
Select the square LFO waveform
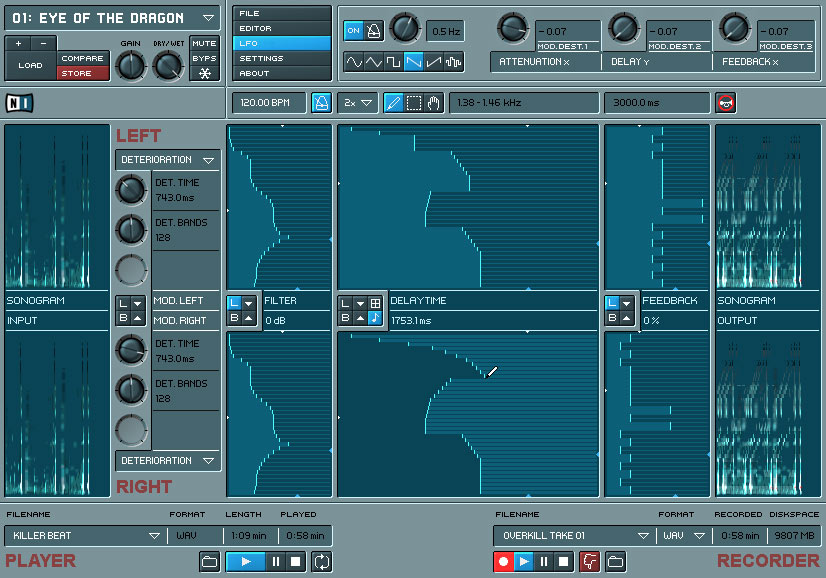(394, 62)
